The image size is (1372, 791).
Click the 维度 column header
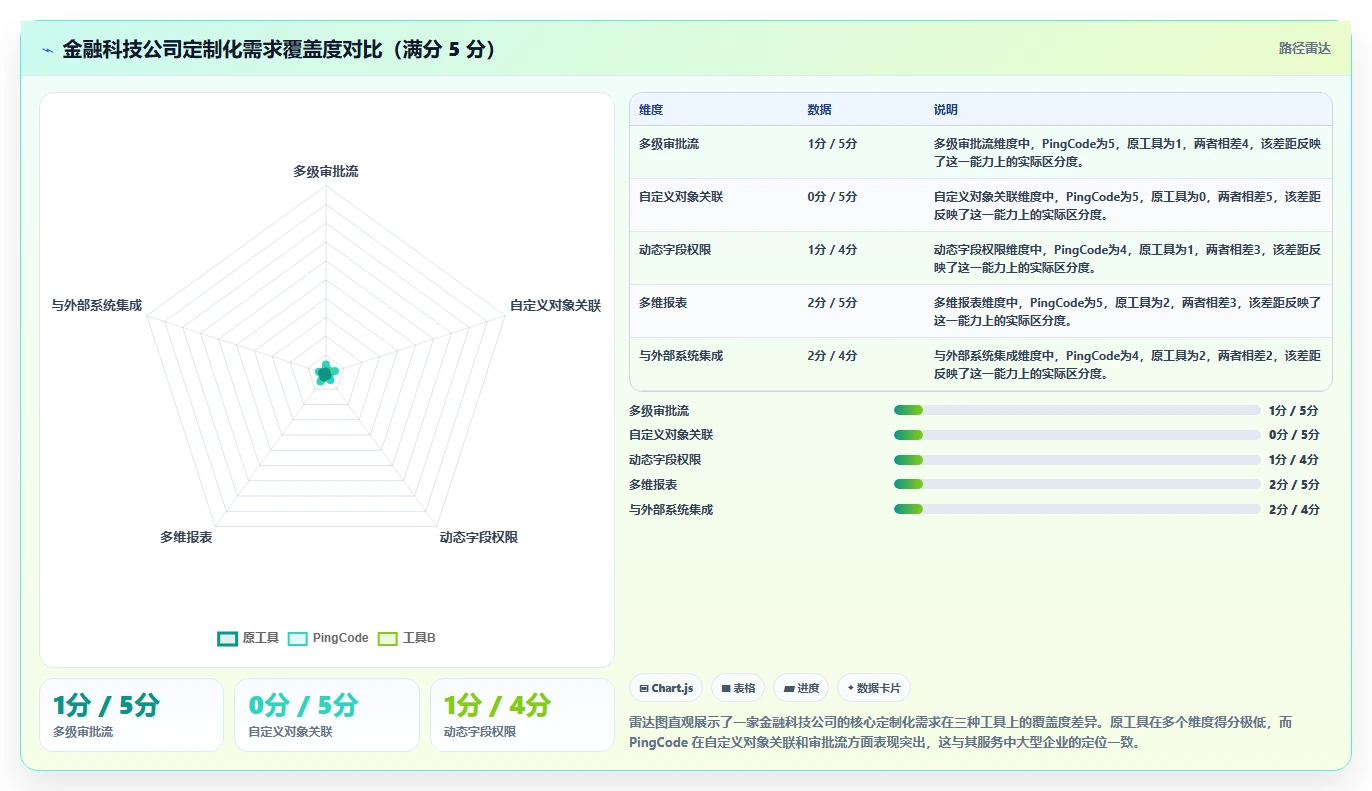click(x=651, y=110)
